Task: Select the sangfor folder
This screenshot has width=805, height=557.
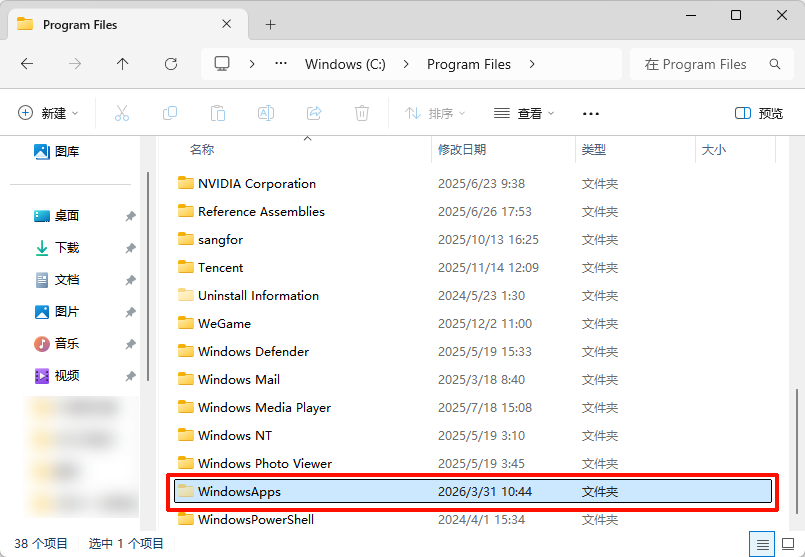Action: coord(472,239)
